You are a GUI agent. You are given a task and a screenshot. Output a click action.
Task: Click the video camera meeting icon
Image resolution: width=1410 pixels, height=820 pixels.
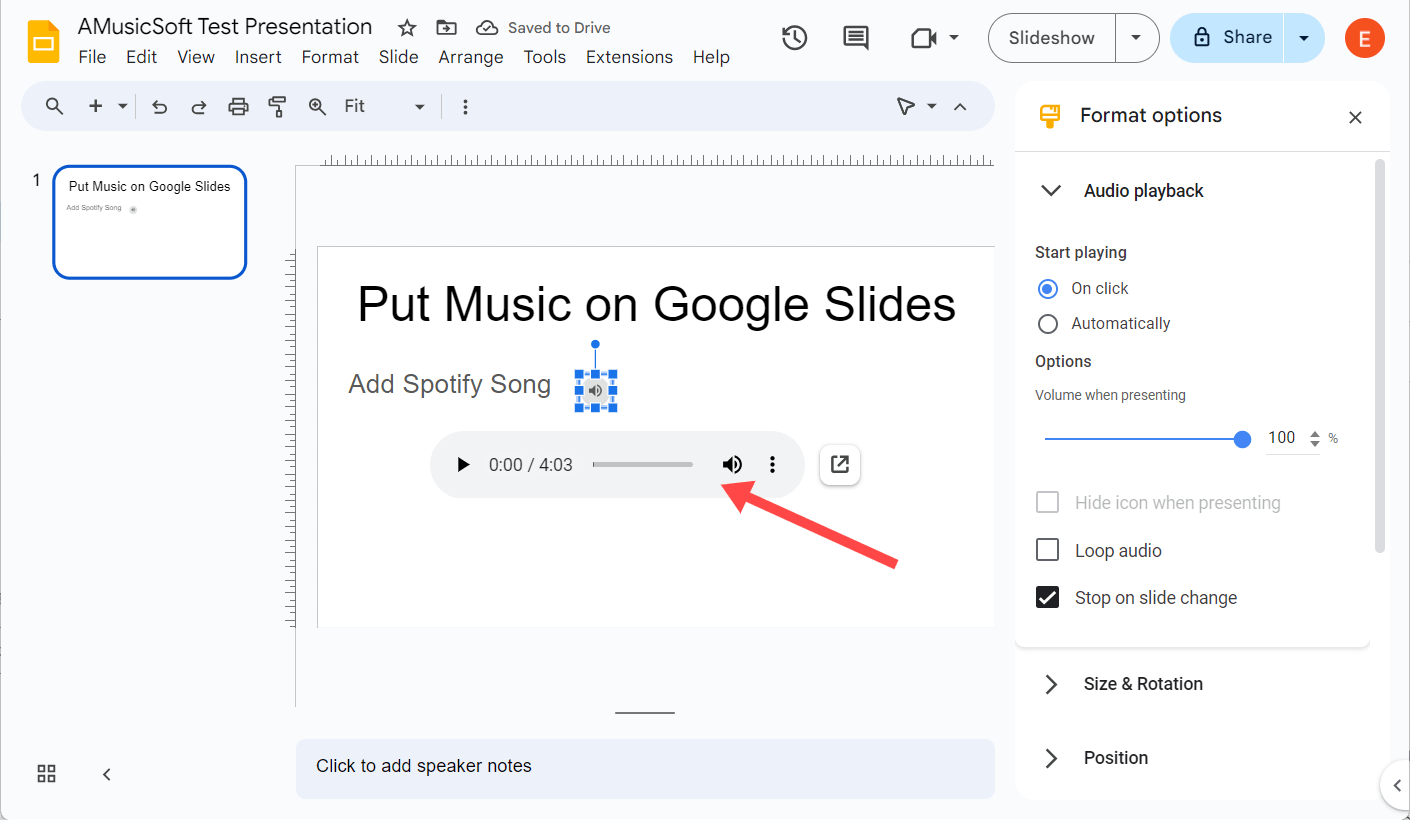coord(924,38)
